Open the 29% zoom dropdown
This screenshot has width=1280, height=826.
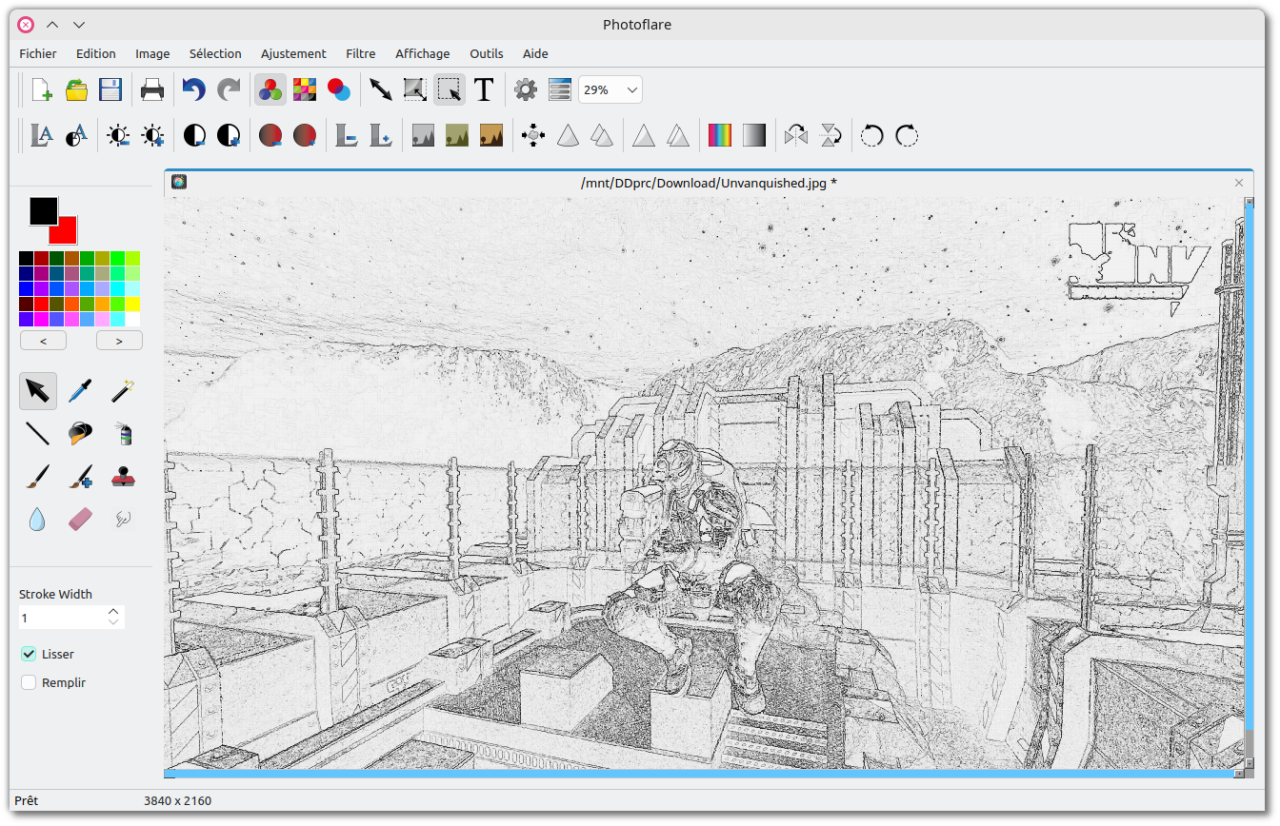click(x=610, y=90)
